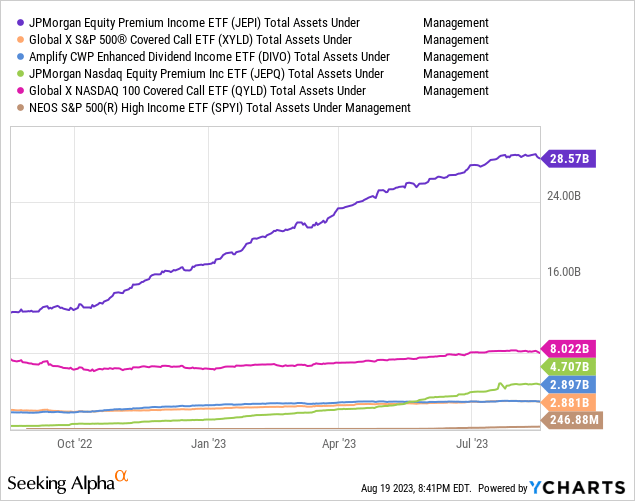Click the 2.897B blue value tag
Image resolution: width=635 pixels, height=501 pixels.
(x=567, y=384)
